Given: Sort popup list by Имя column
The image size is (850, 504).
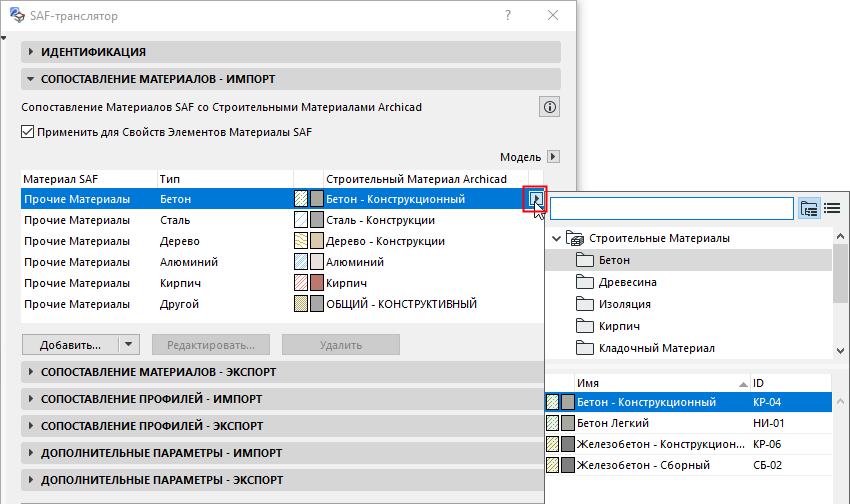Looking at the screenshot, I should click(x=662, y=383).
